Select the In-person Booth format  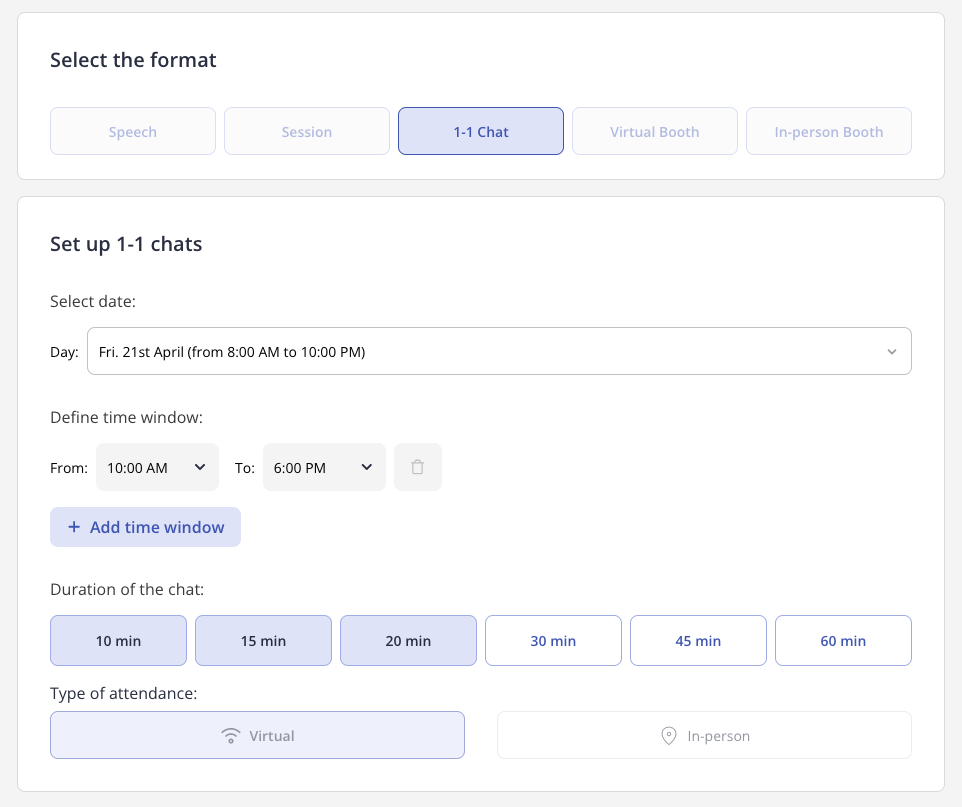(x=829, y=131)
